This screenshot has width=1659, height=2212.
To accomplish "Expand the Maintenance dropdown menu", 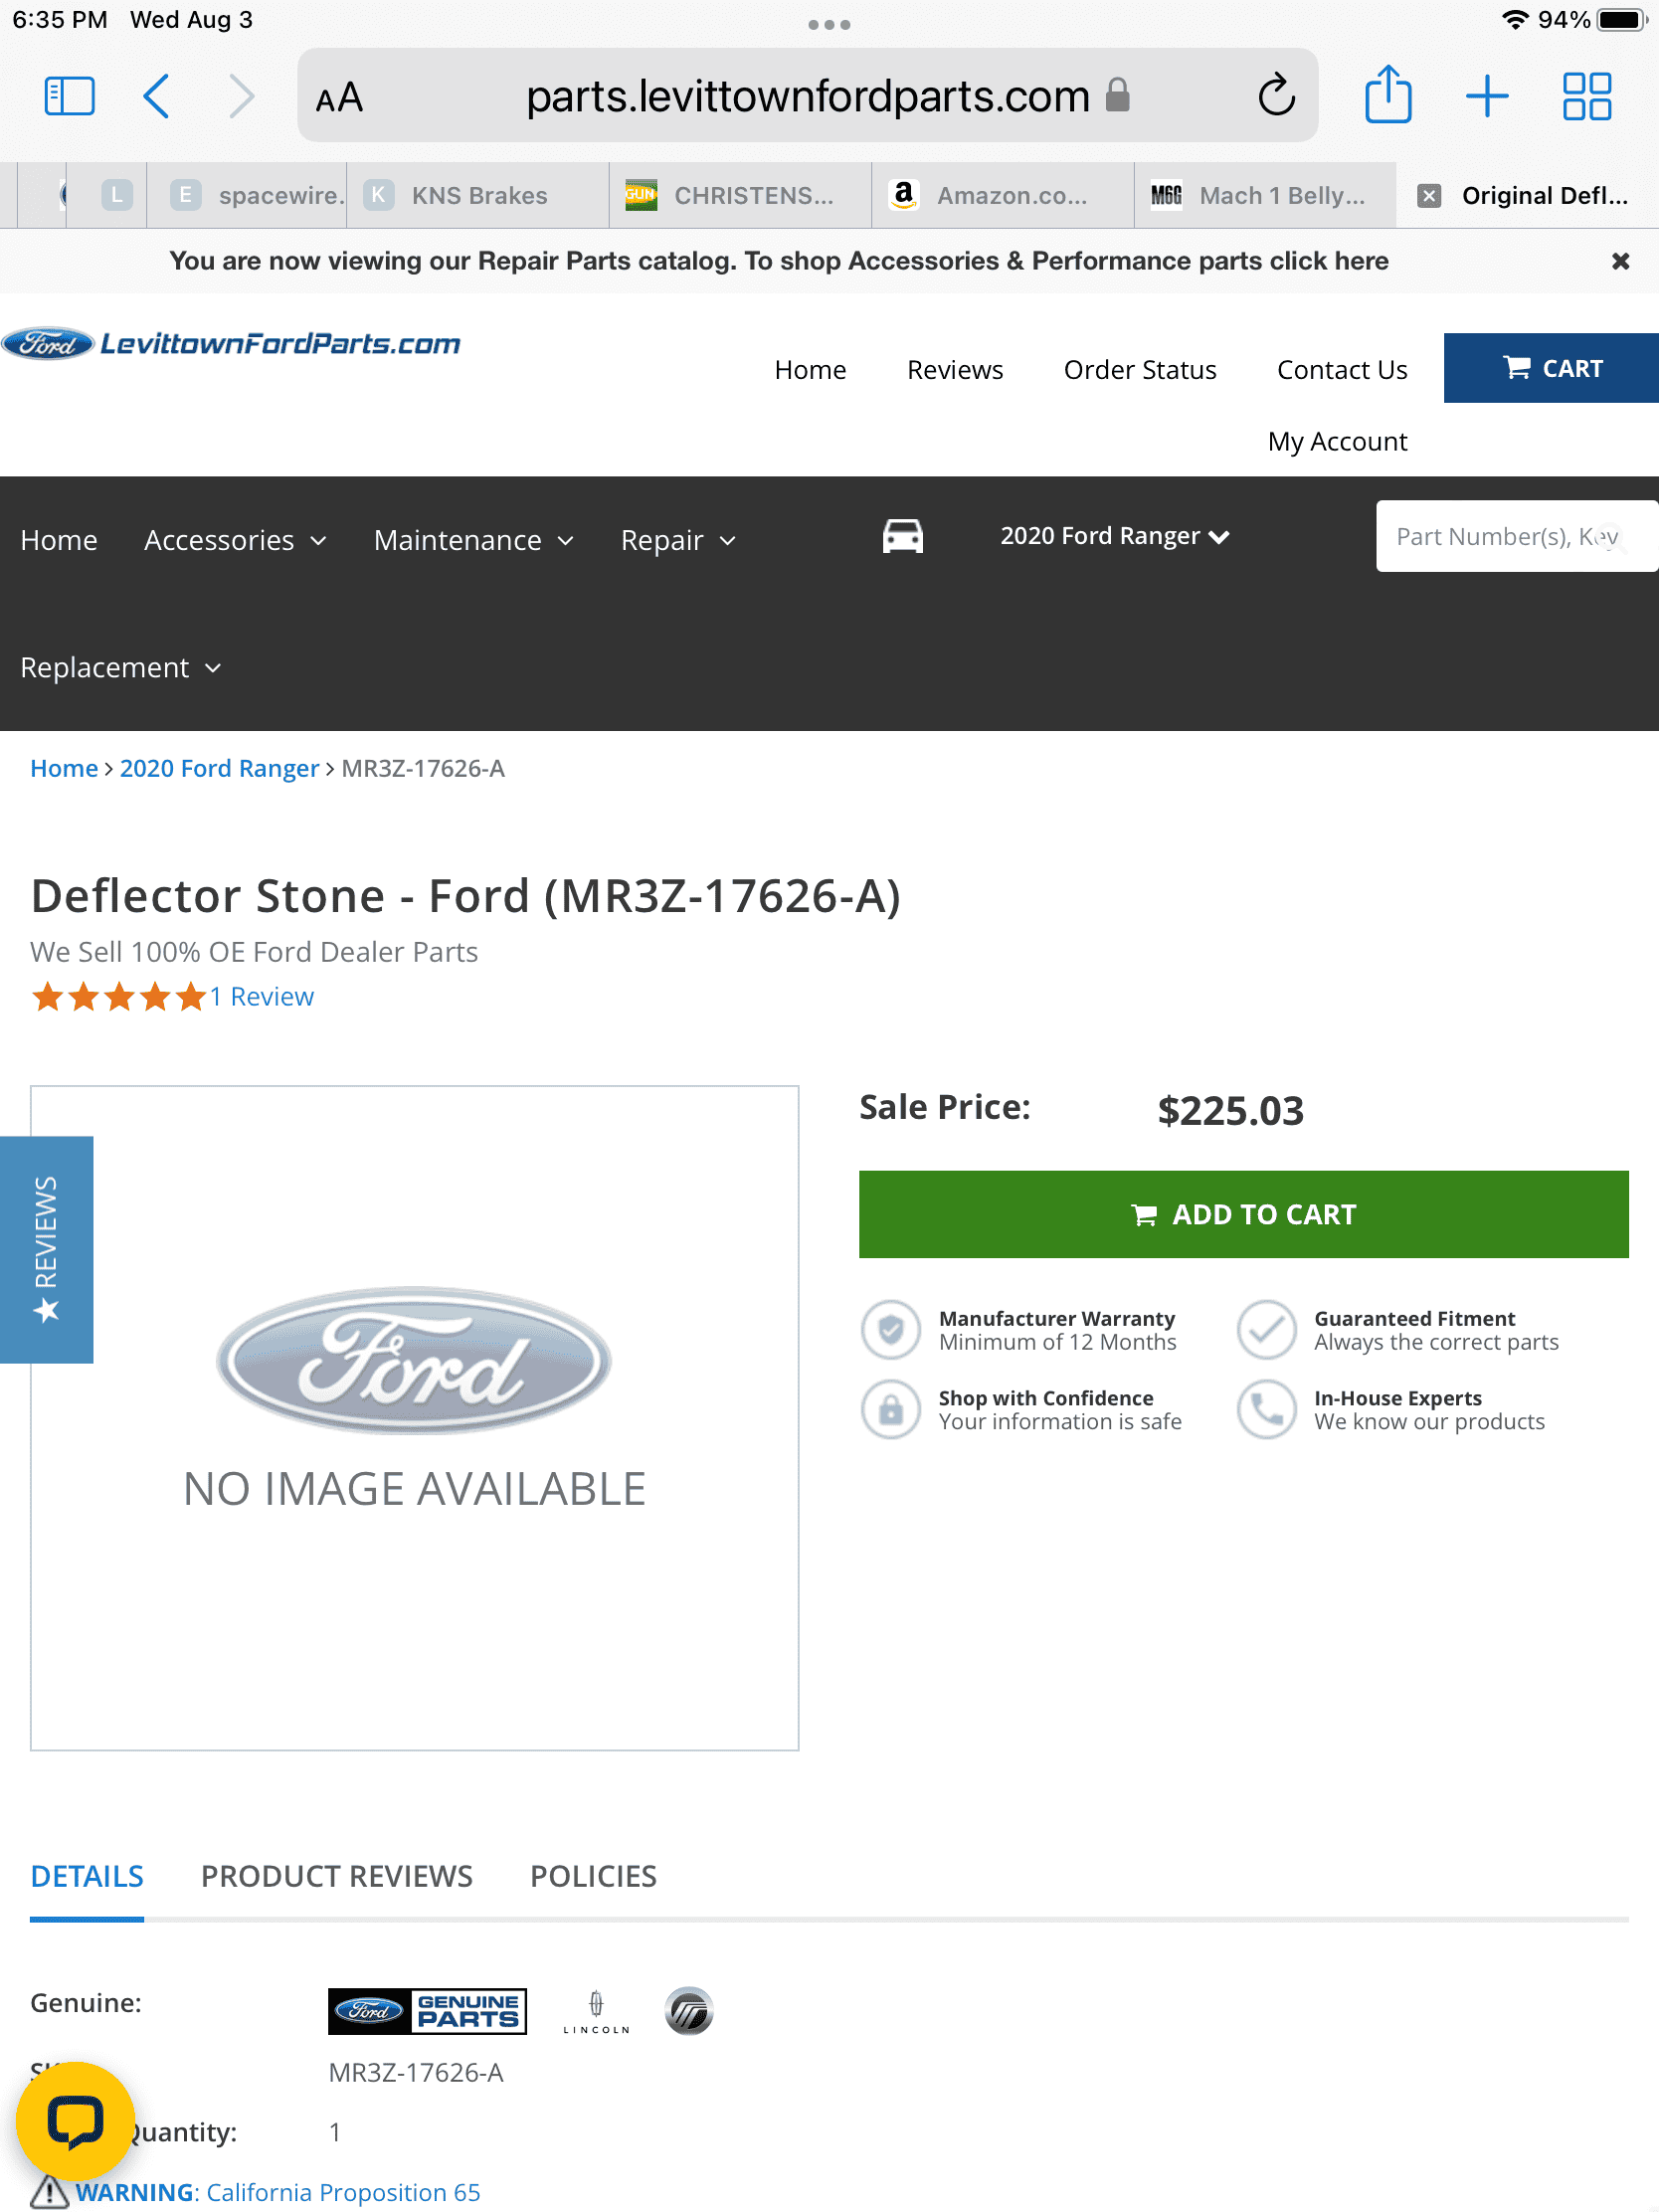I will (473, 540).
